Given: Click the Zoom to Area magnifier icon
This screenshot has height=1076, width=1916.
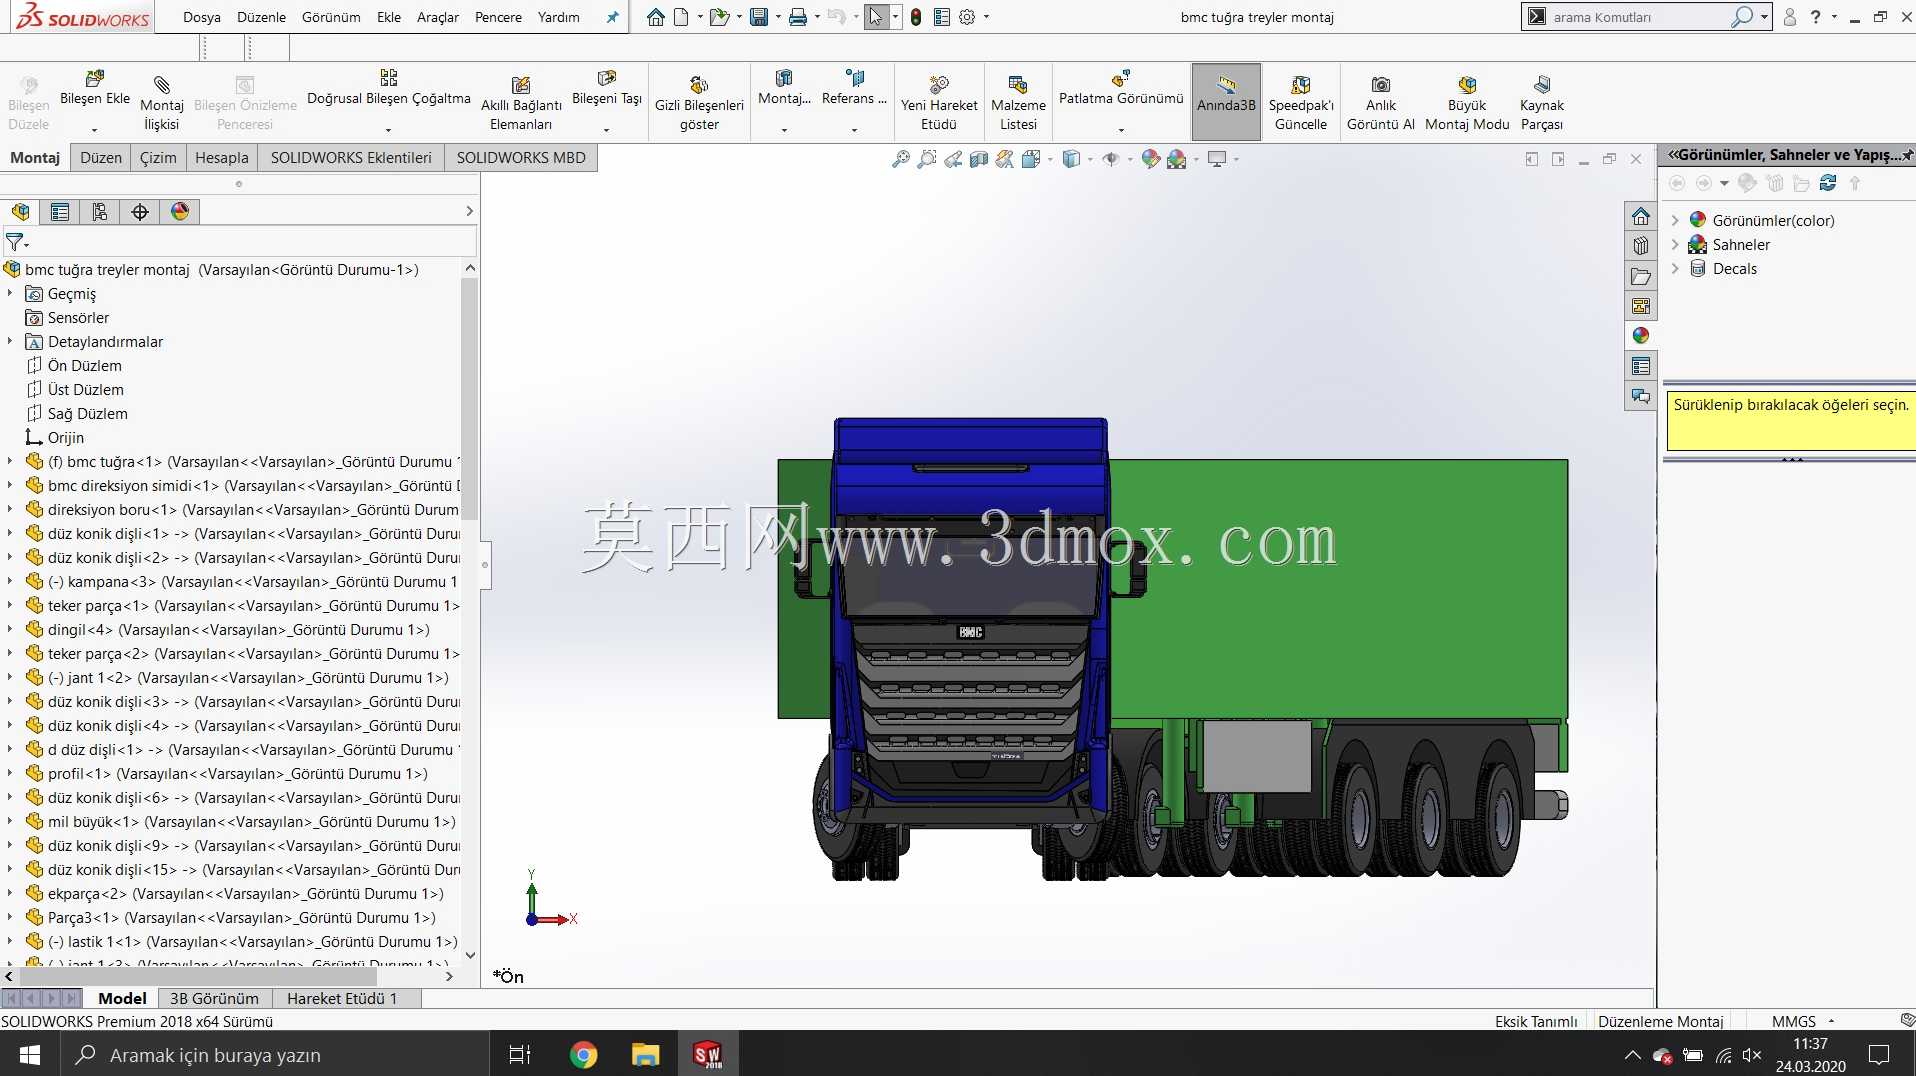Looking at the screenshot, I should coord(927,159).
